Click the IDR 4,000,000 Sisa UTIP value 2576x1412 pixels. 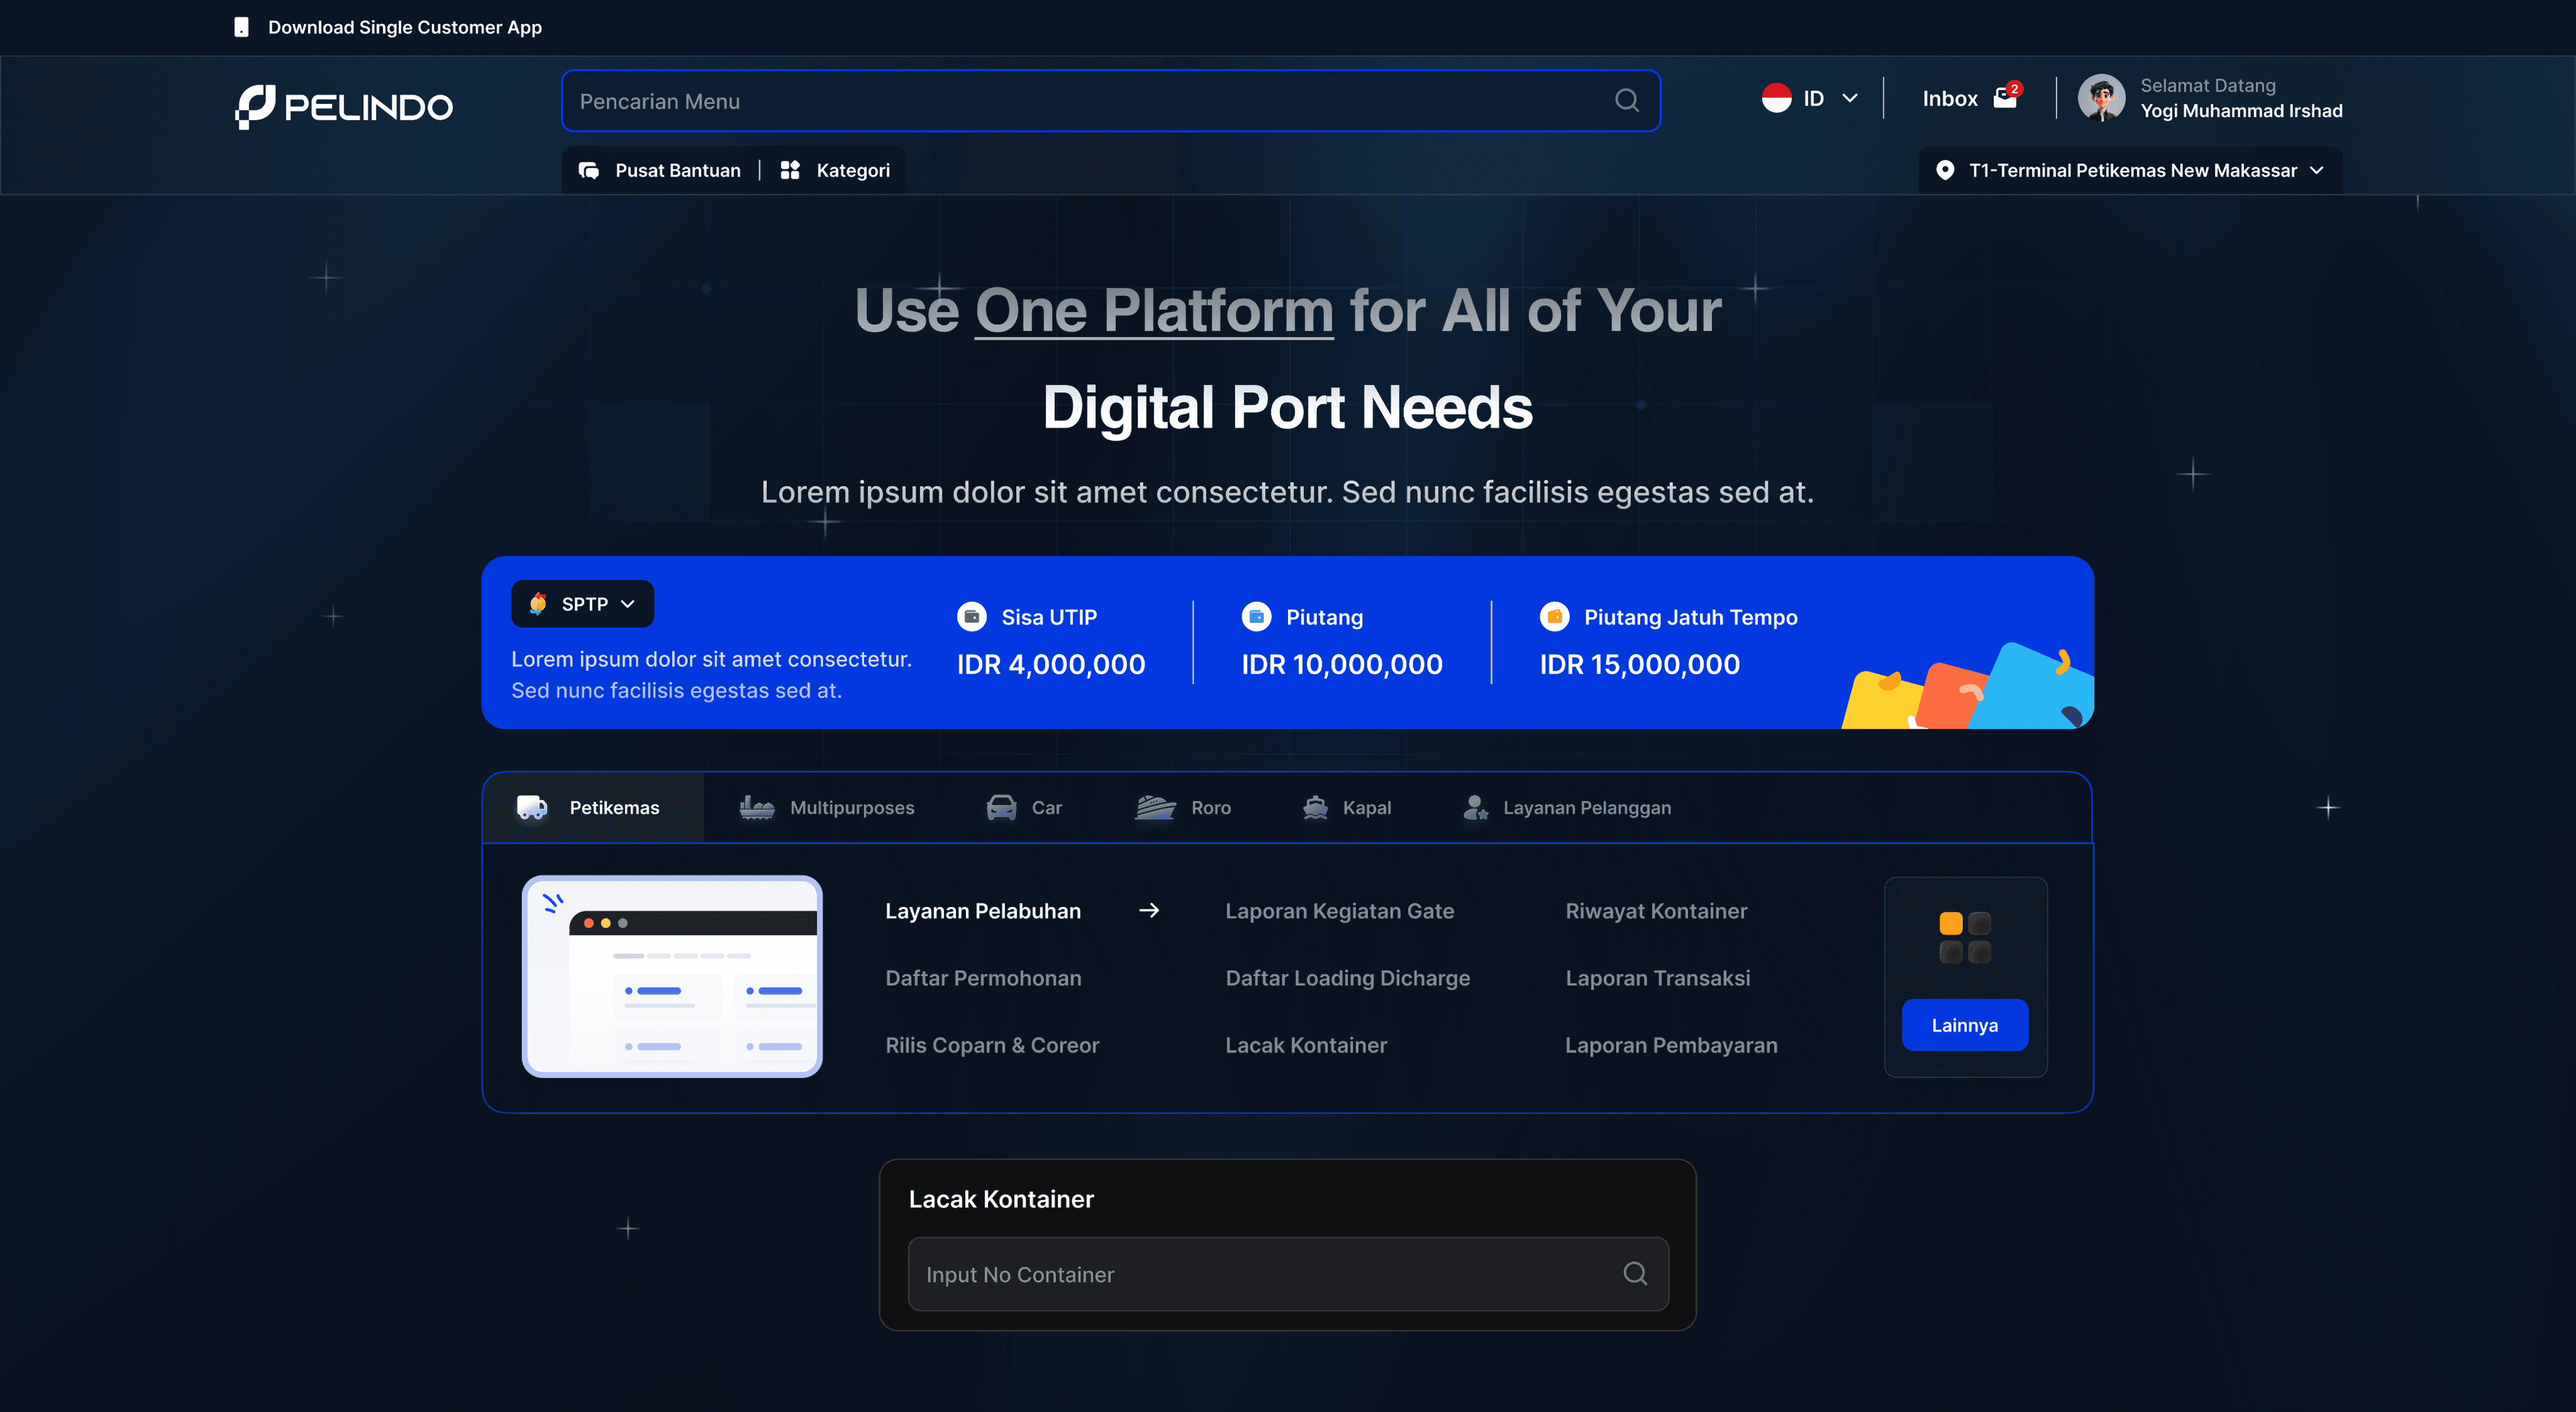(x=1051, y=664)
